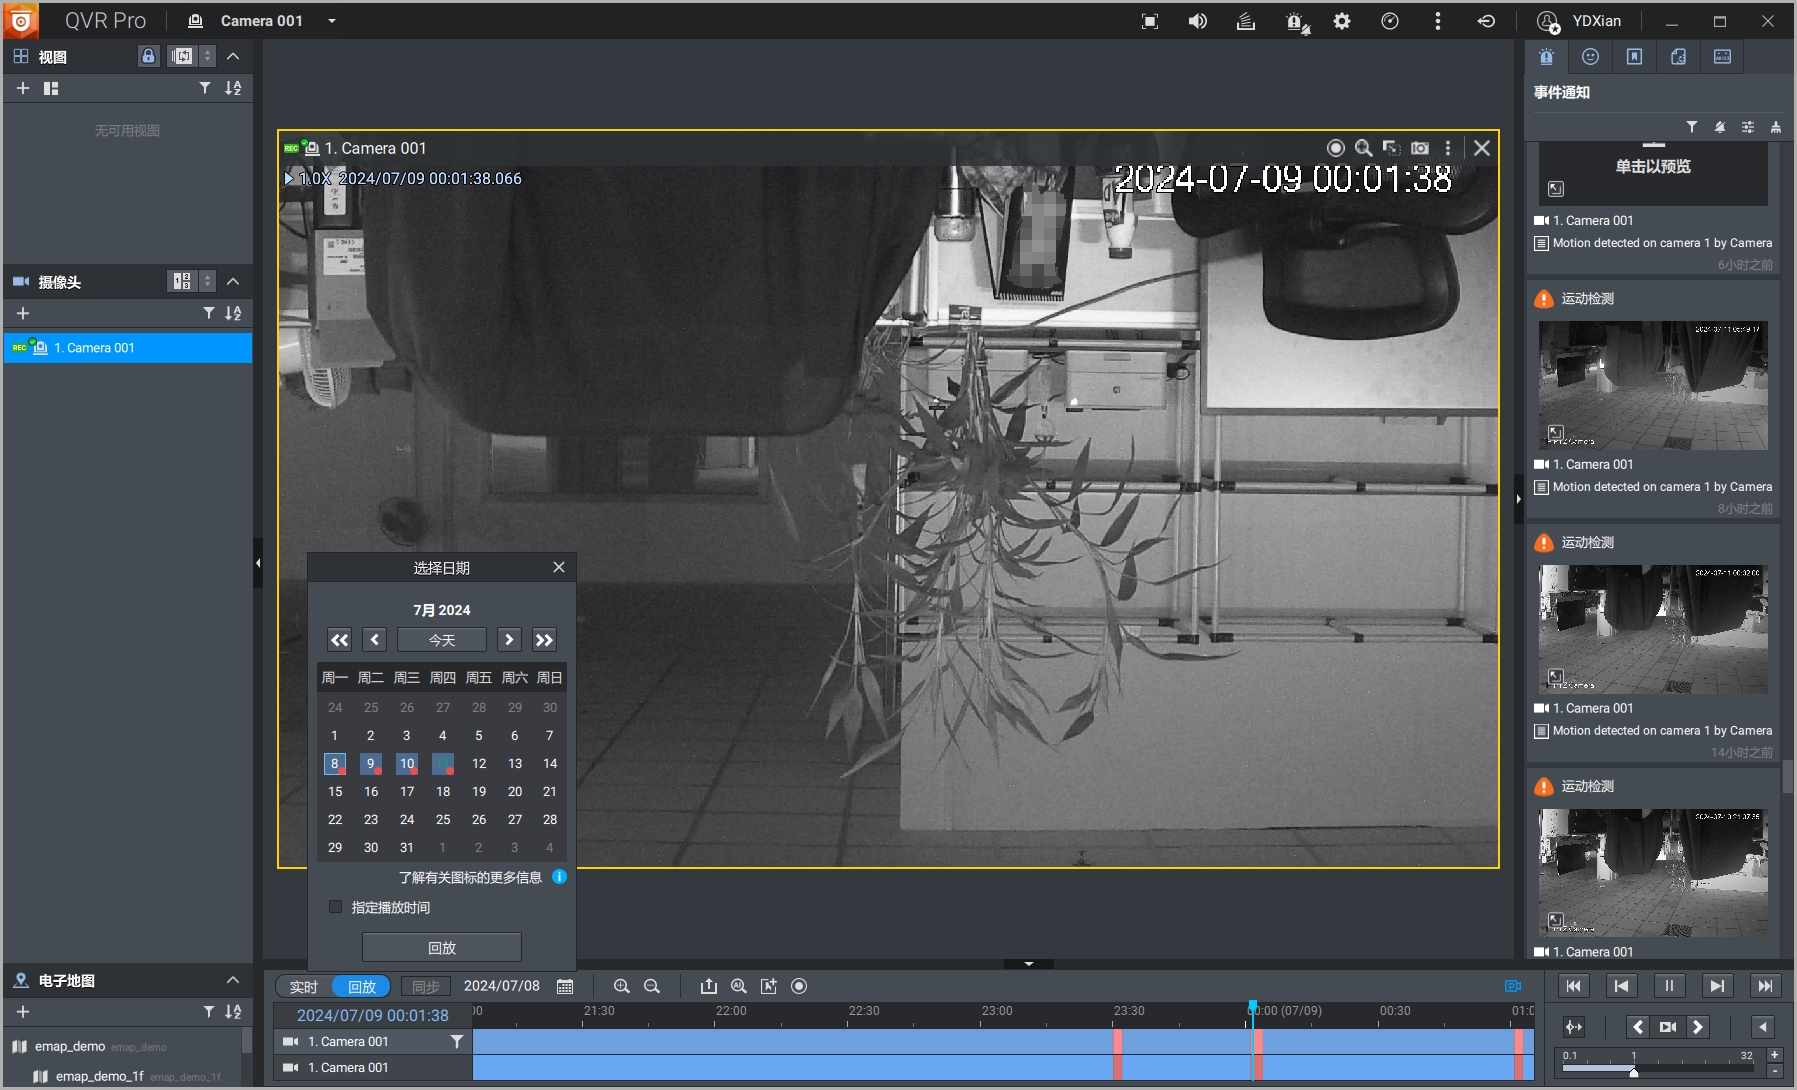Switch to the face recognition smiley tab

coord(1590,57)
